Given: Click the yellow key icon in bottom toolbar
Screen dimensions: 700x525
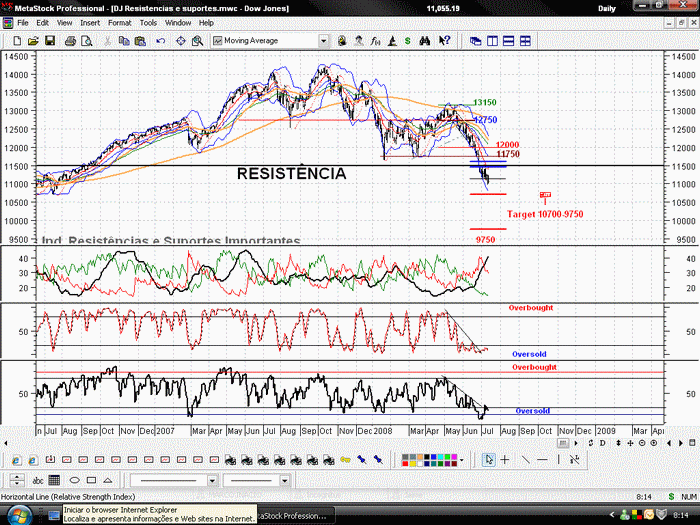Looking at the screenshot, I should tap(345, 459).
